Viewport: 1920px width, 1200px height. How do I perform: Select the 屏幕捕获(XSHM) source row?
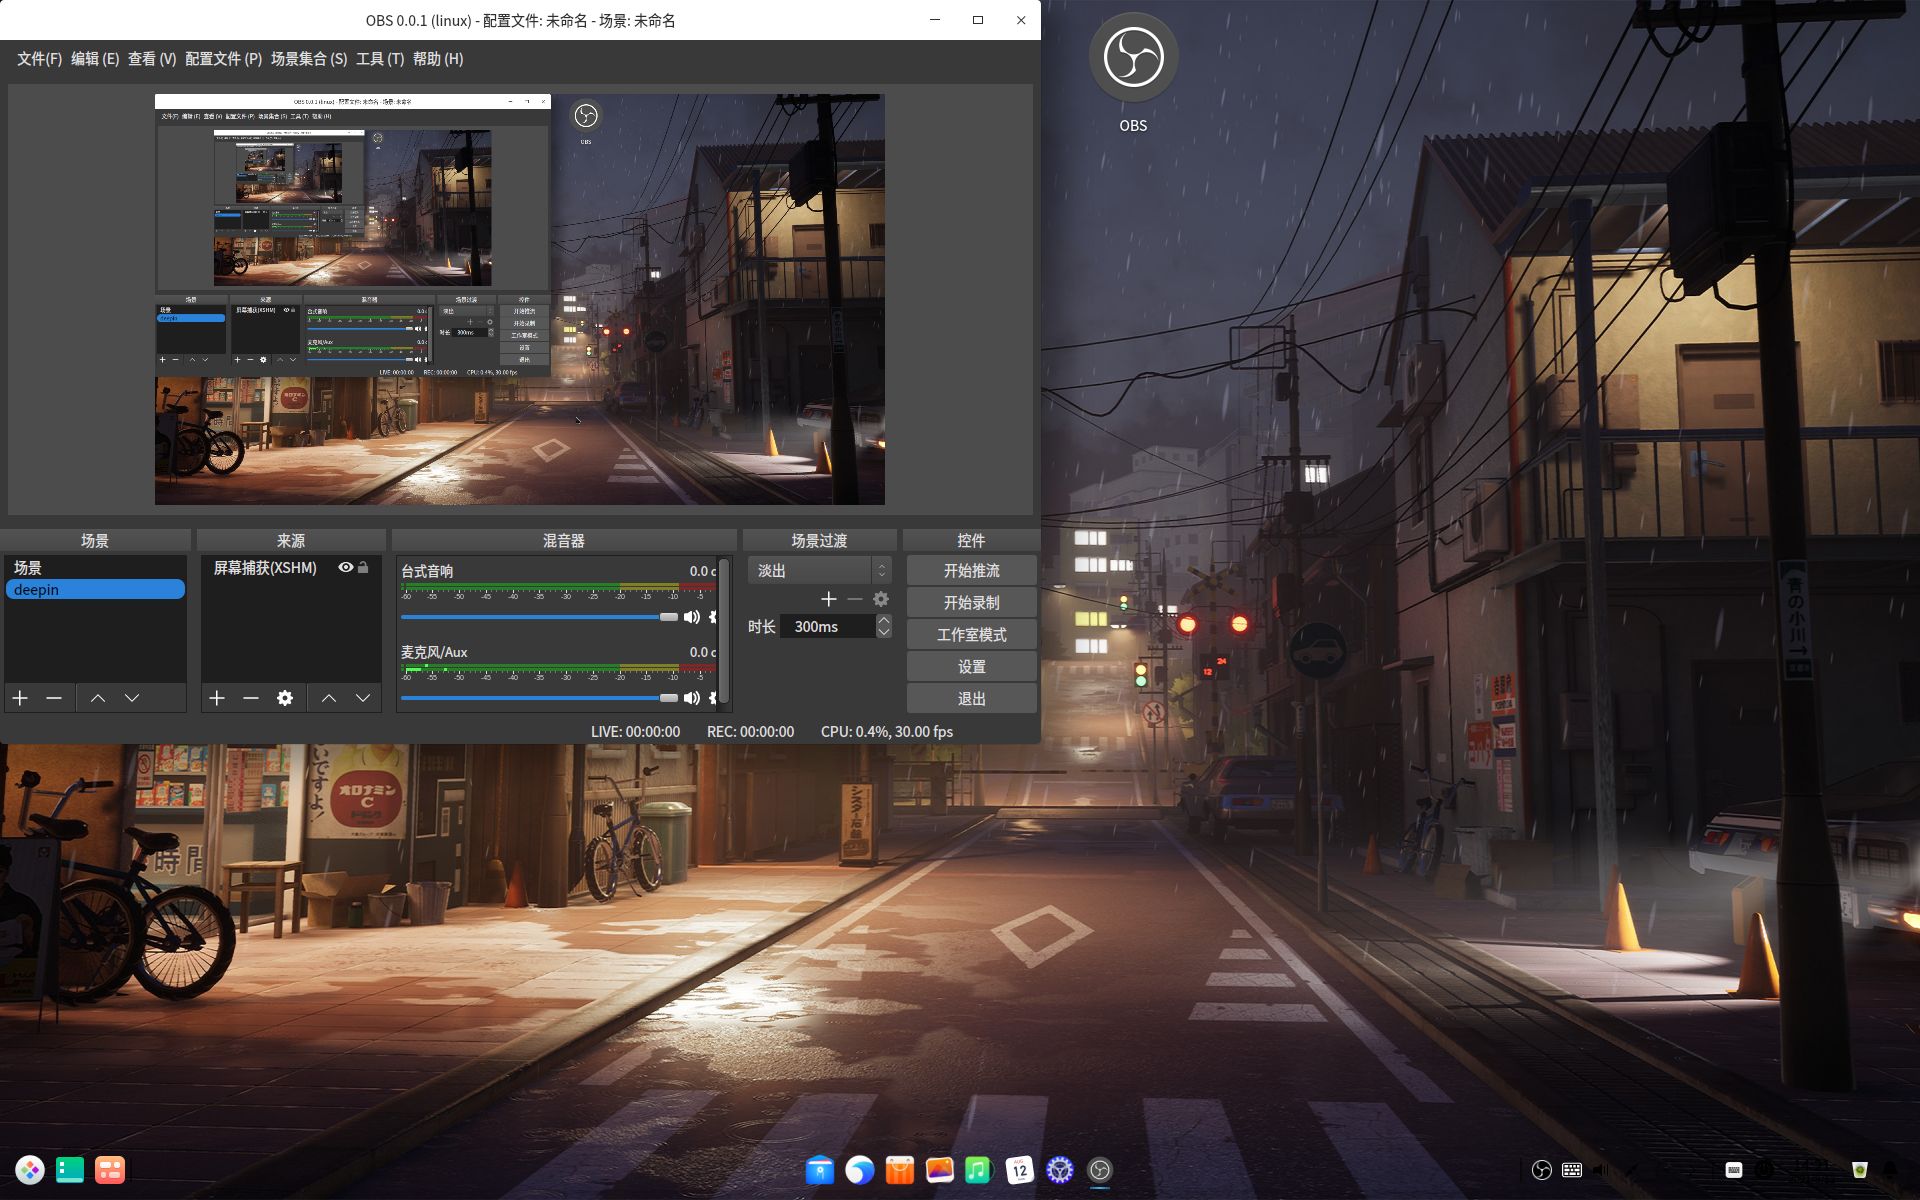click(291, 568)
